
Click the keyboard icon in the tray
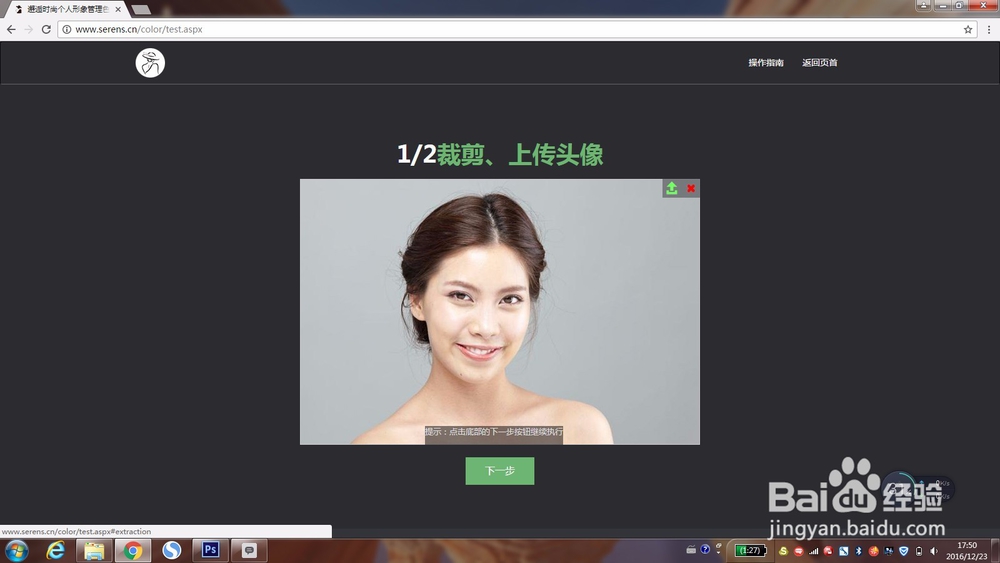[x=691, y=549]
